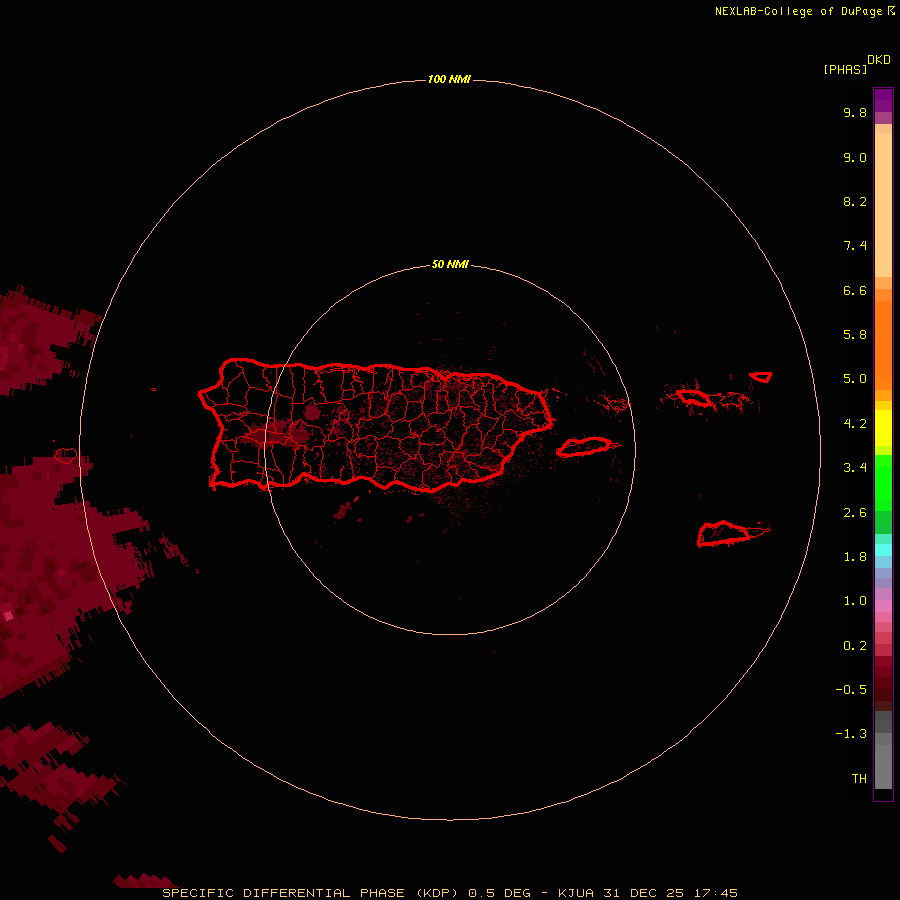The width and height of the screenshot is (900, 900).
Task: Click the [PHAS] units label
Action: coord(845,69)
